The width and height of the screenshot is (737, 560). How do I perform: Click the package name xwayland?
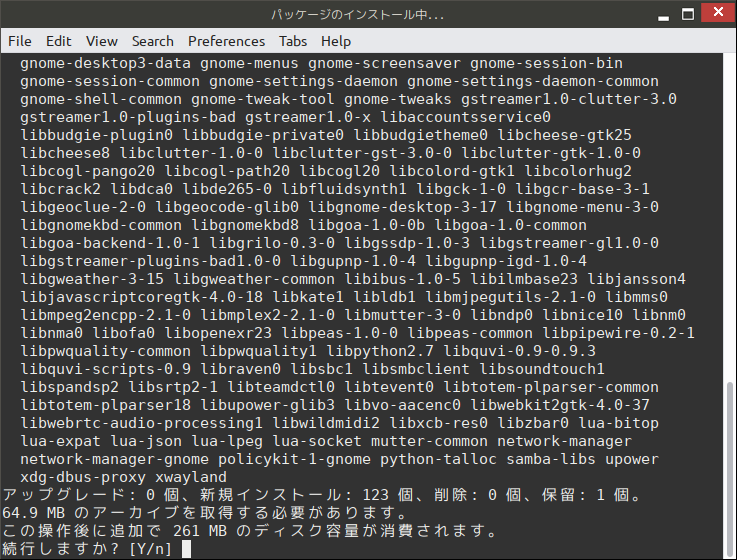[x=191, y=477]
